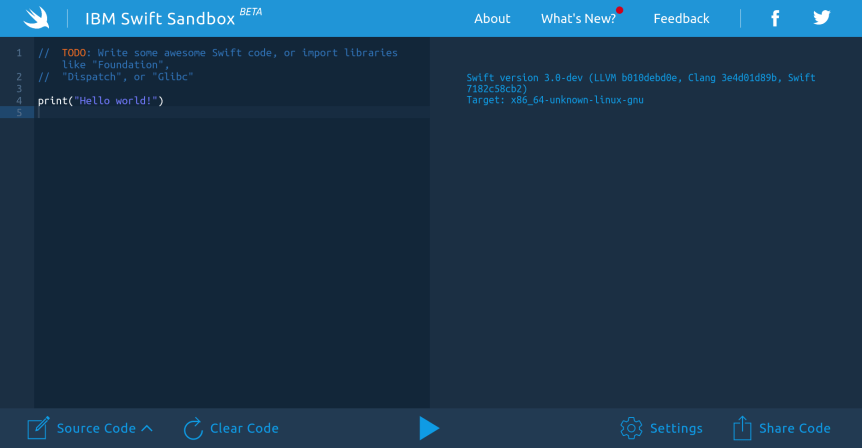Click line number 2 in the gutter
Screen dimensions: 862x448
[x=19, y=77]
